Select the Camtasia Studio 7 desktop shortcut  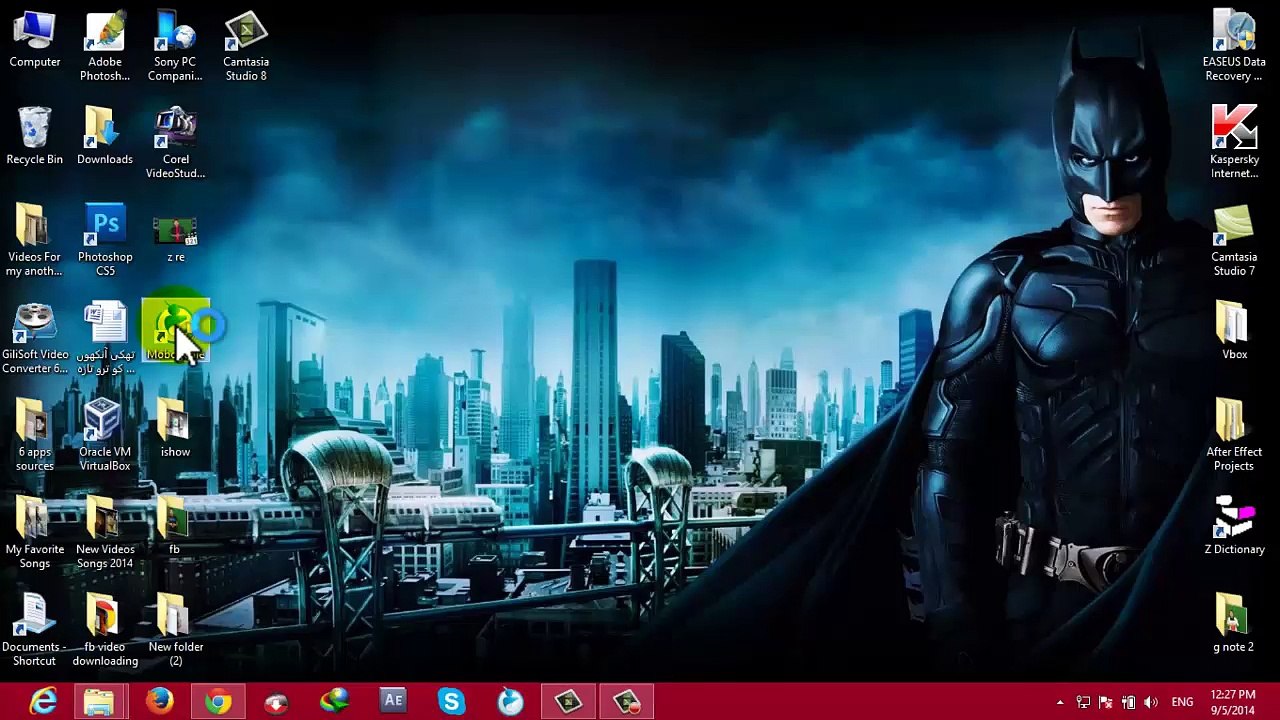[x=1234, y=241]
